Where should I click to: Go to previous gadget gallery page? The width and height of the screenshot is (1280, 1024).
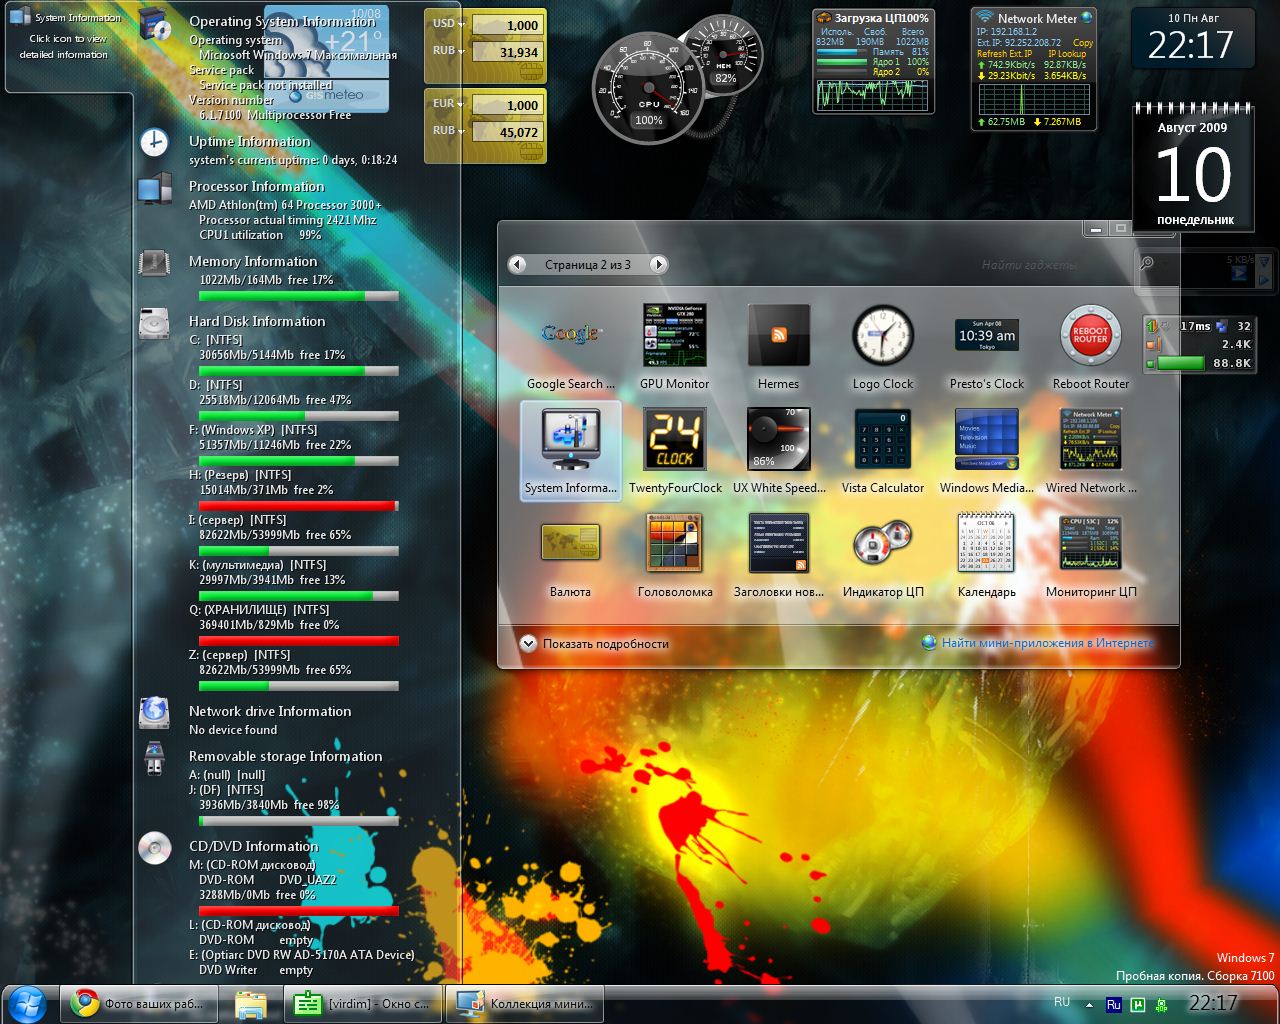[x=517, y=264]
